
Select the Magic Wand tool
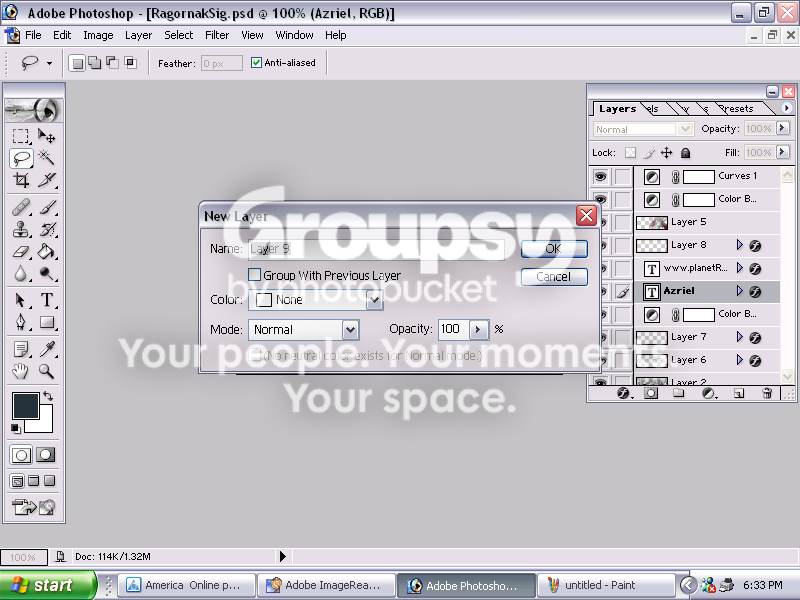click(x=47, y=157)
